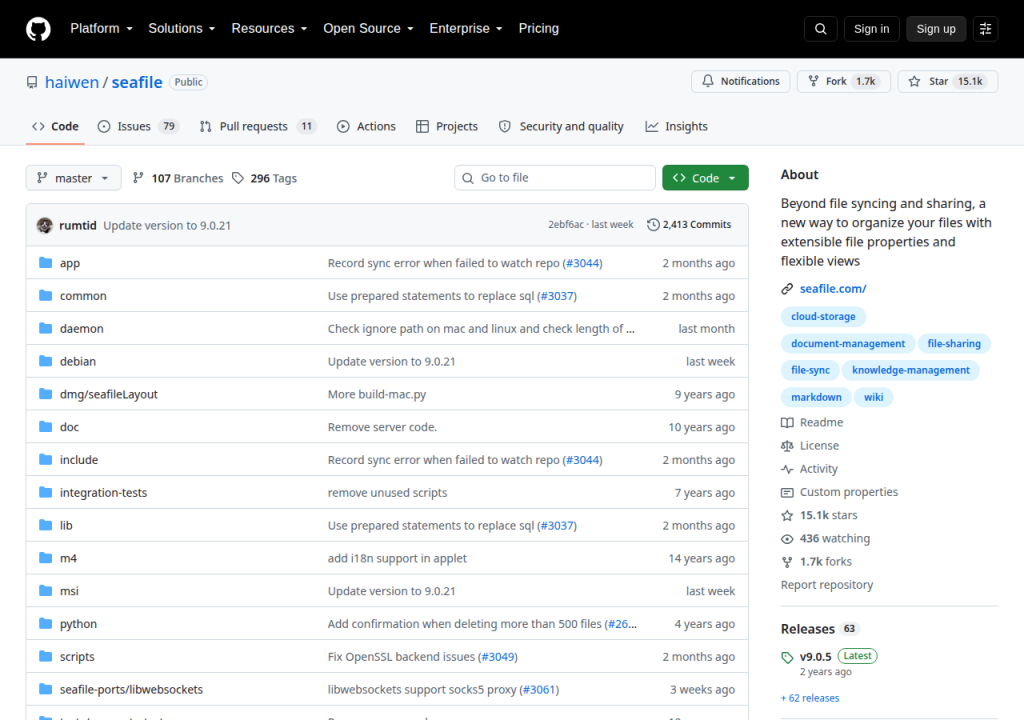
Task: Click the repository icon before haiwen
Action: point(32,82)
